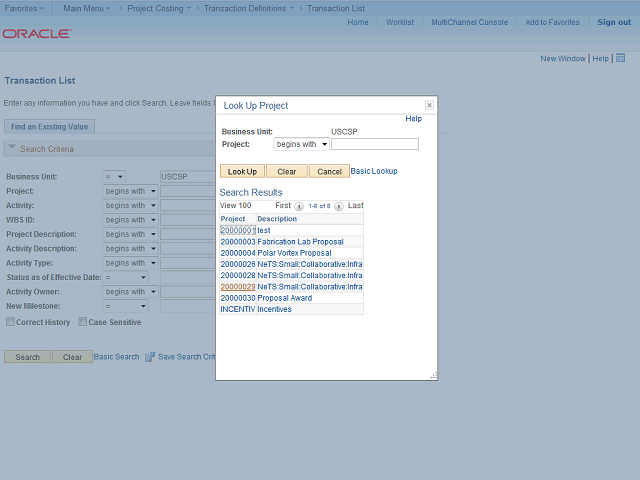The width and height of the screenshot is (640, 480).
Task: Select the Find an Existing Value tab
Action: (x=50, y=126)
